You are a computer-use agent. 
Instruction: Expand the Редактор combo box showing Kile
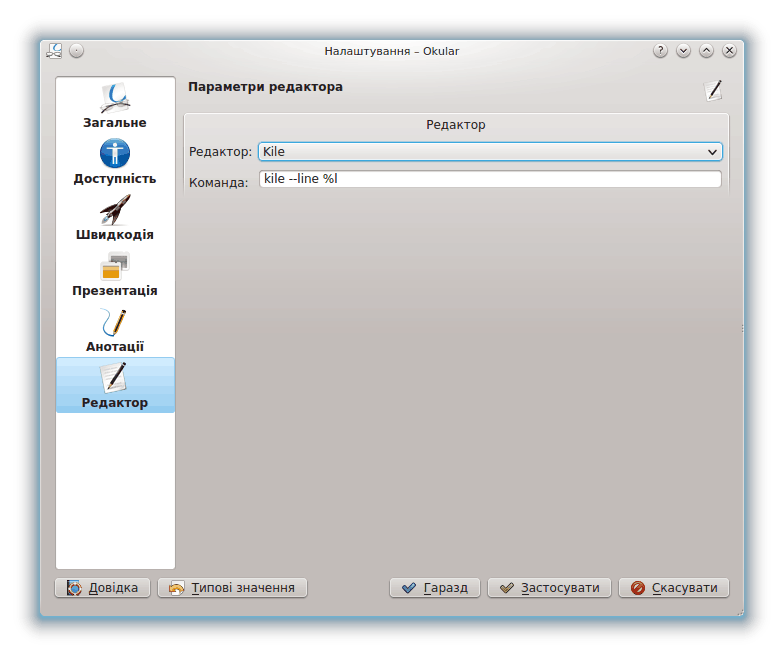pyautogui.click(x=490, y=152)
